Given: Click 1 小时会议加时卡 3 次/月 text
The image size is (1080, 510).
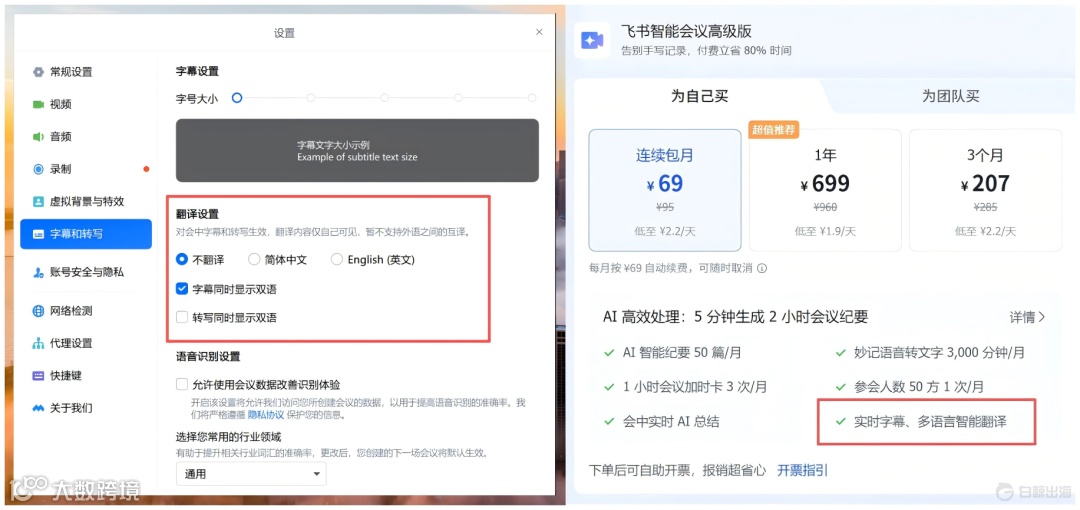Looking at the screenshot, I should tap(695, 387).
